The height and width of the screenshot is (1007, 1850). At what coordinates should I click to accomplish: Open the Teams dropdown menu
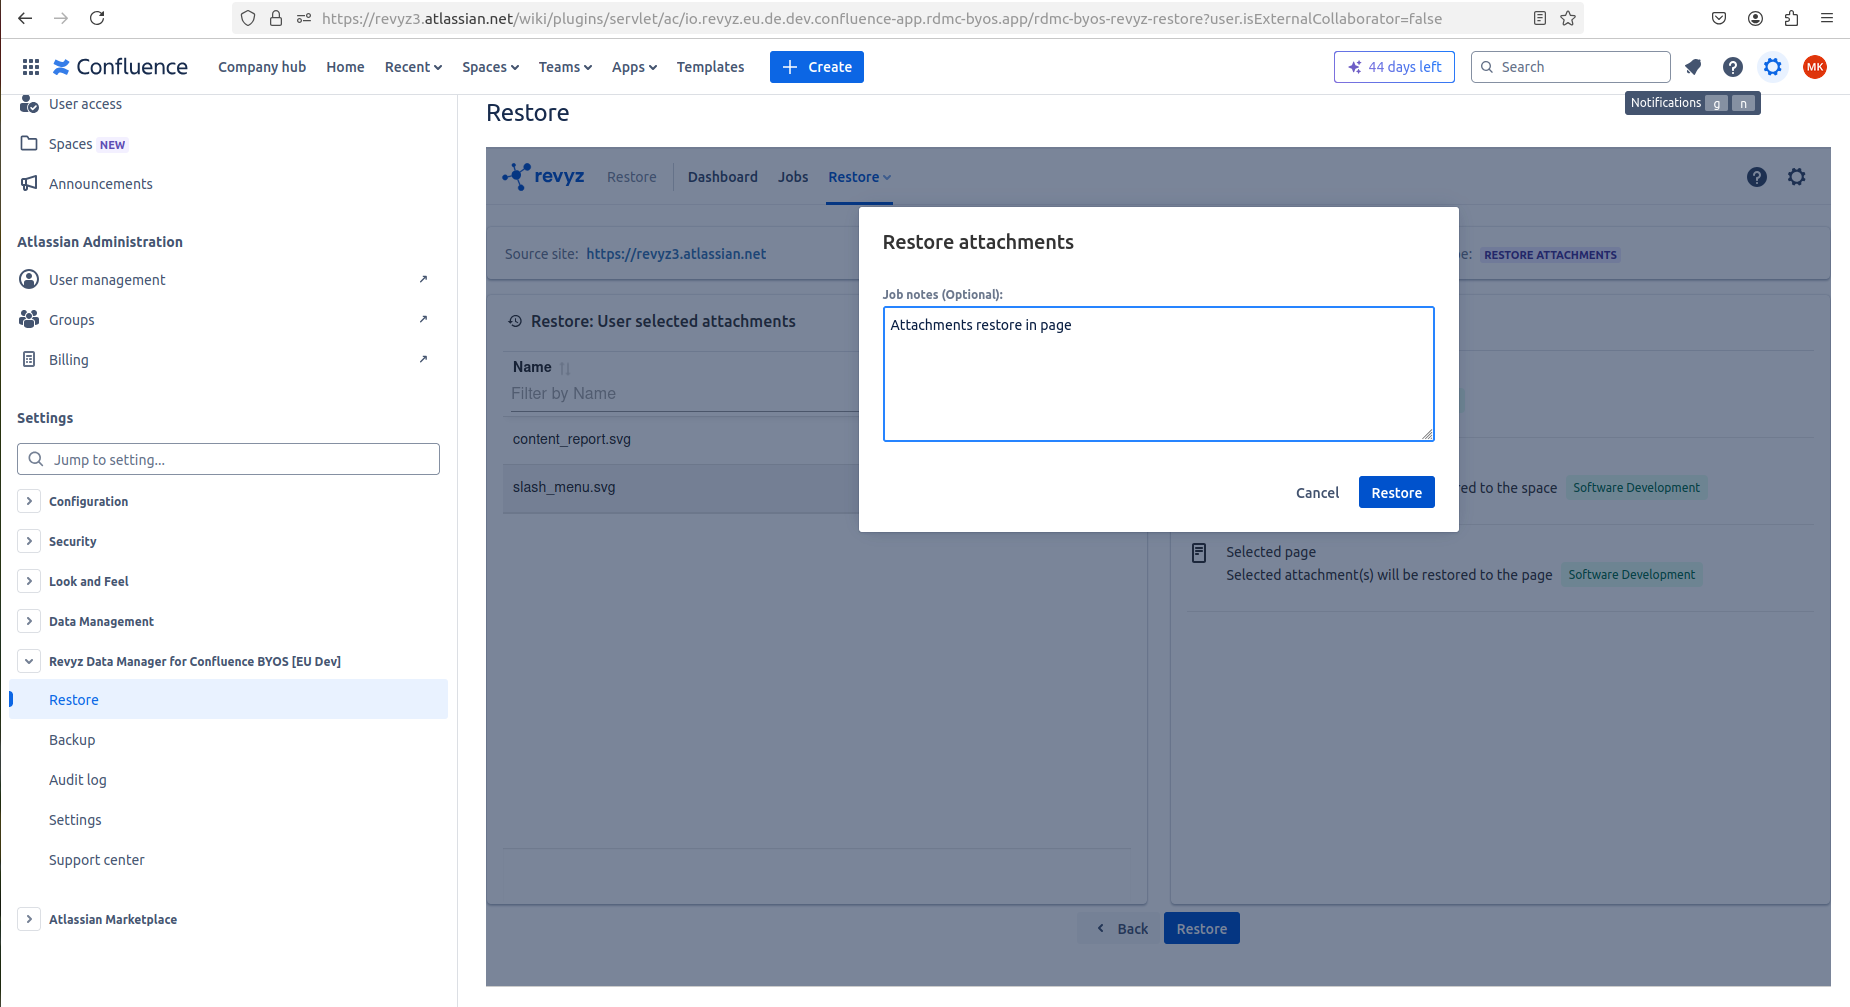click(565, 67)
